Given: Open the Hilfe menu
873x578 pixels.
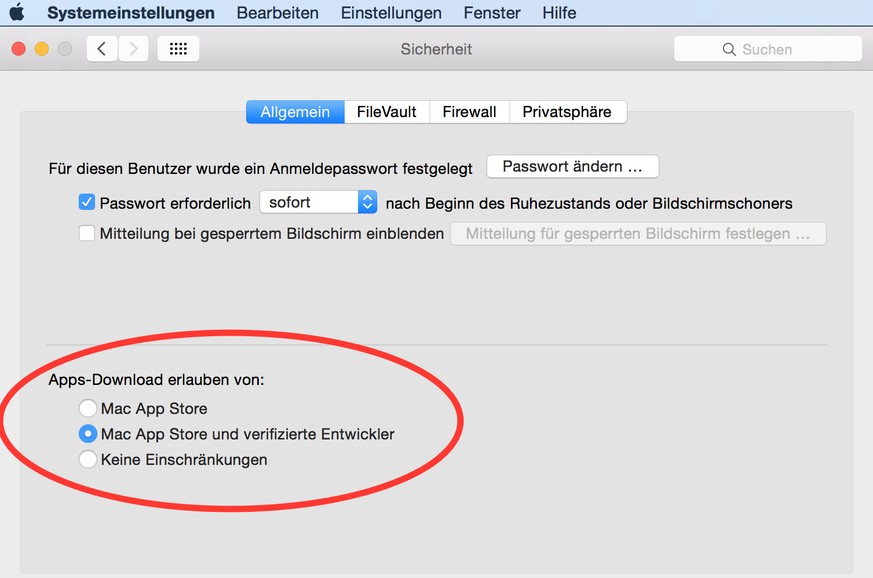Looking at the screenshot, I should coord(560,12).
